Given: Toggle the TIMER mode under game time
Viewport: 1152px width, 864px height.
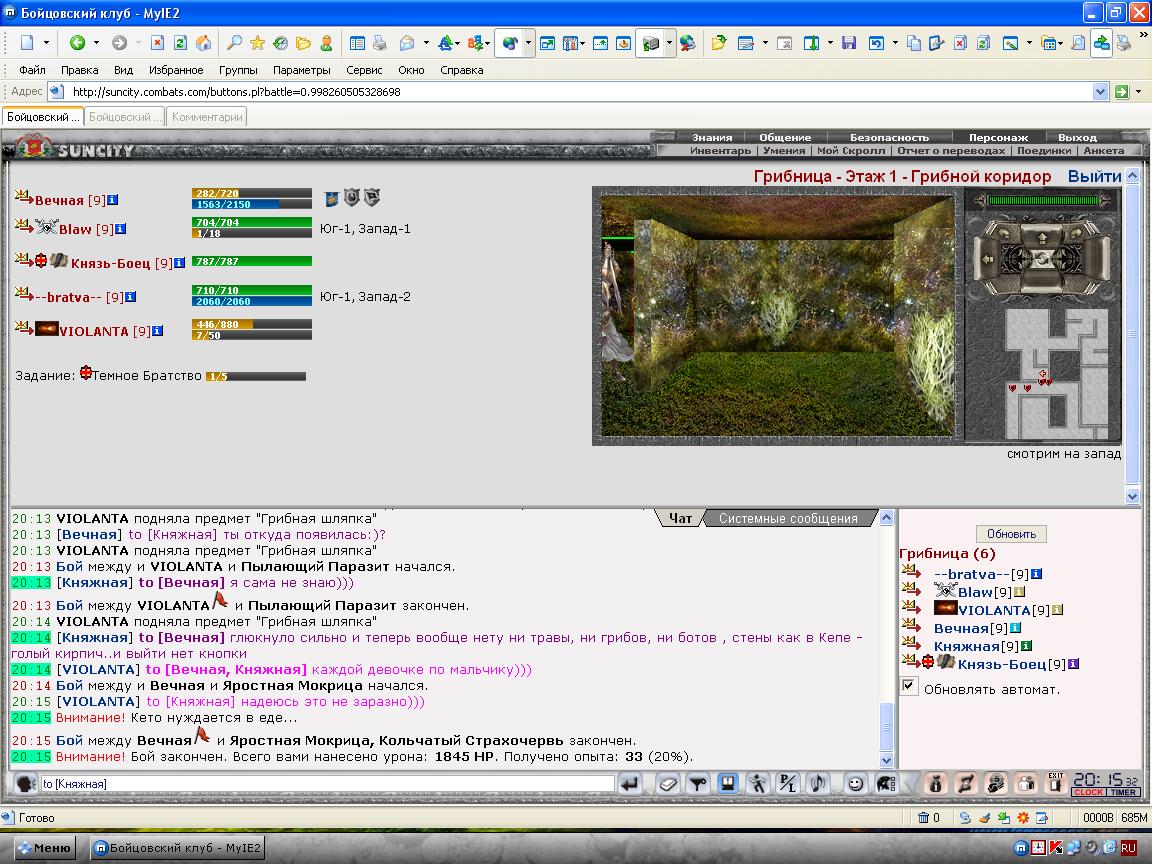Looking at the screenshot, I should click(x=1123, y=793).
